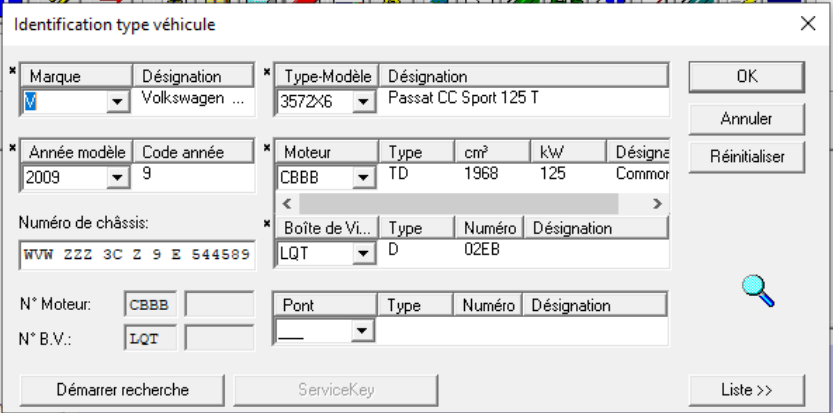Click the magnifying glass search icon
The height and width of the screenshot is (413, 833).
(758, 291)
